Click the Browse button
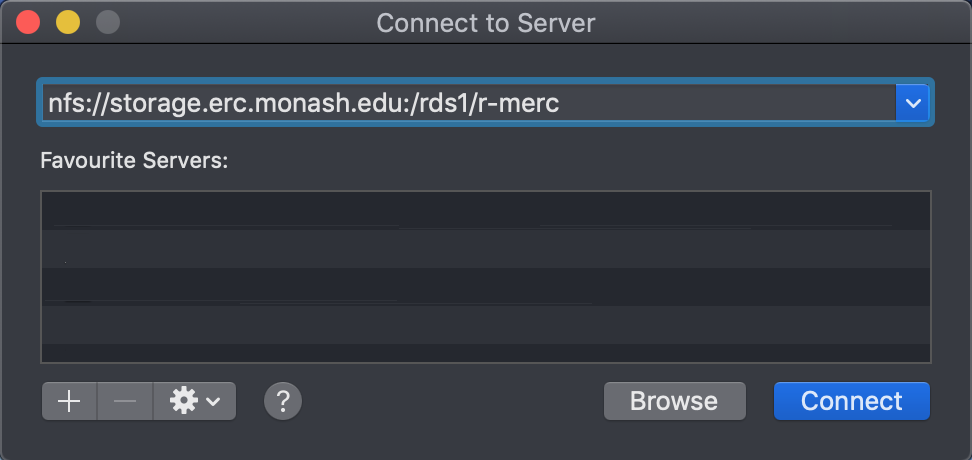972x460 pixels. 674,401
